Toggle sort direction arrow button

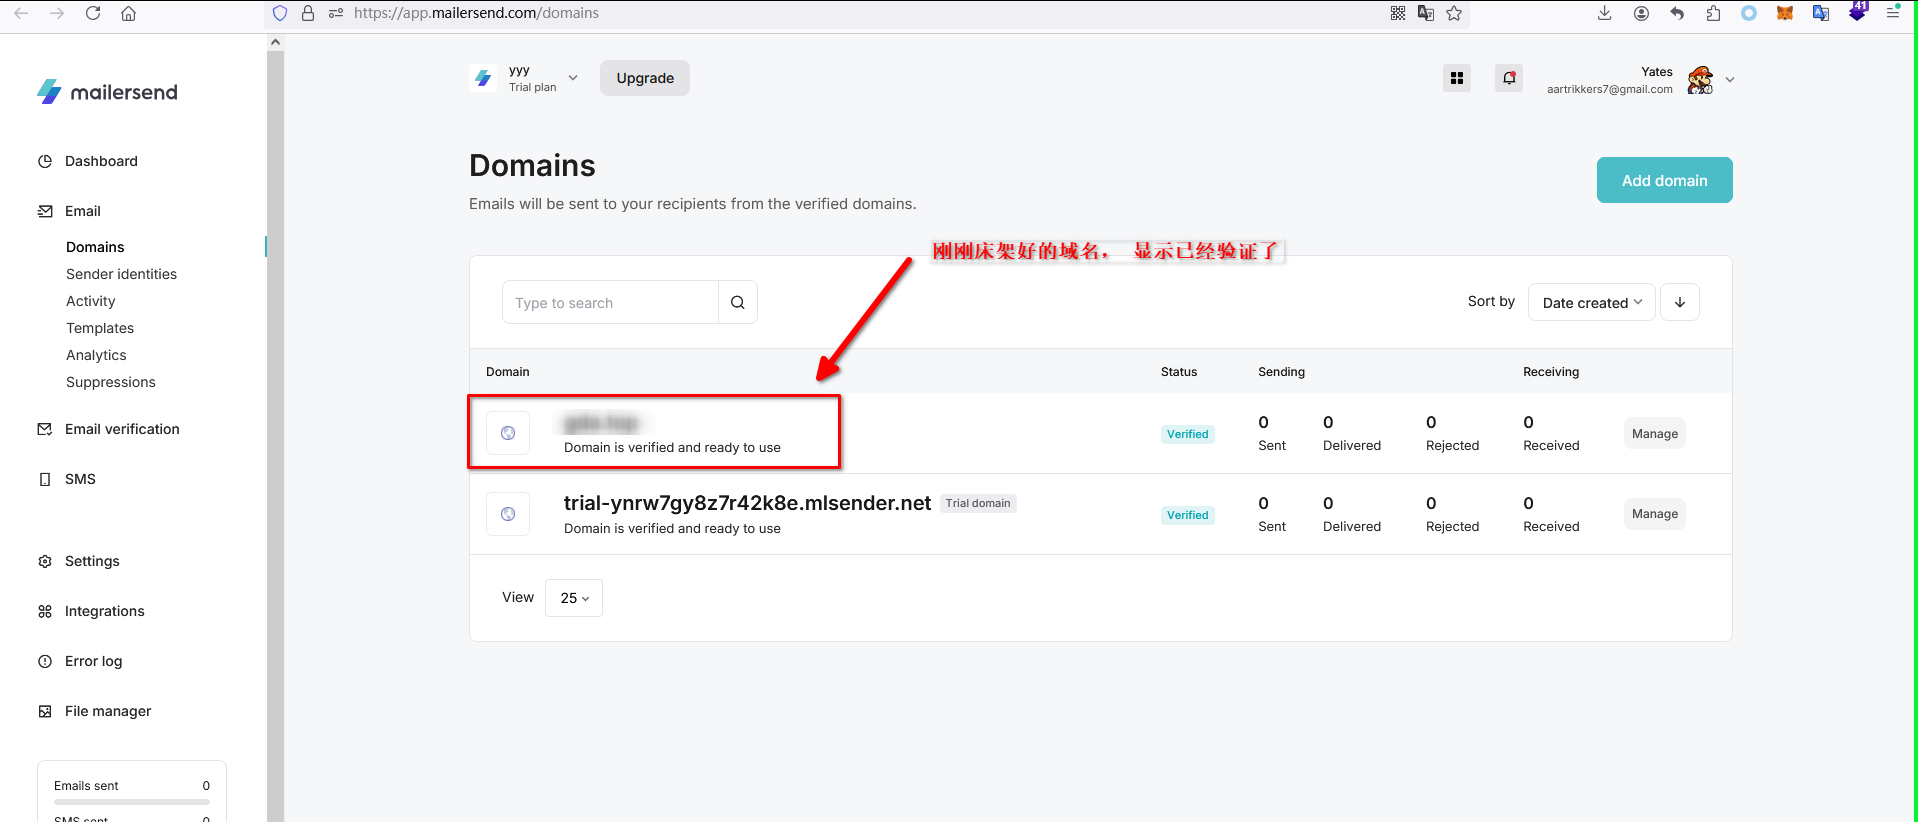tap(1680, 303)
